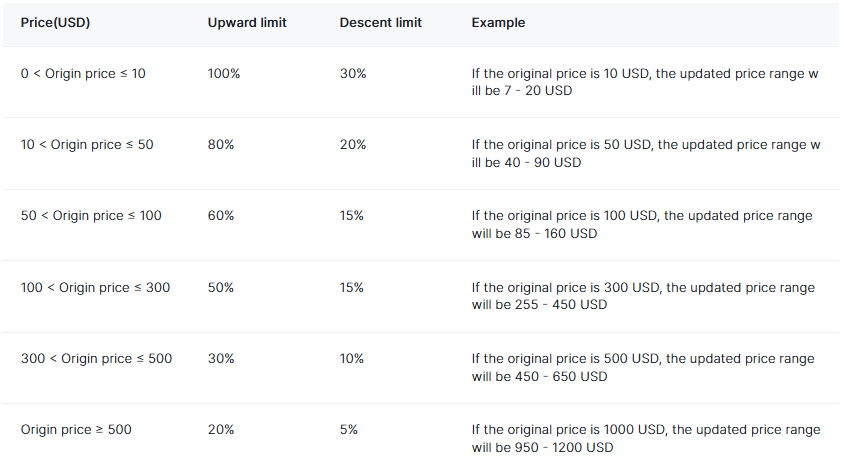This screenshot has height=470, width=844.
Task: Click the 20% descent limit value
Action: (353, 145)
